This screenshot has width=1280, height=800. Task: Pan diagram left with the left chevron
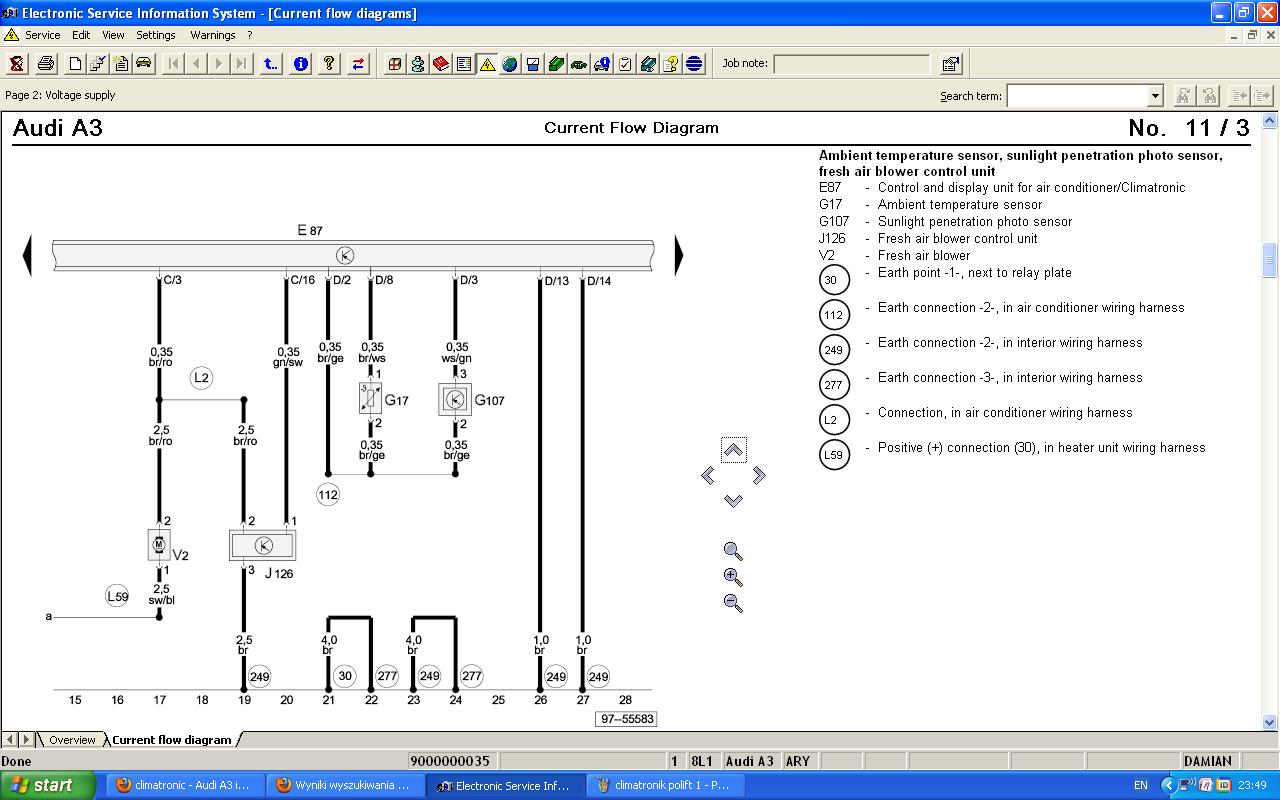pos(708,476)
